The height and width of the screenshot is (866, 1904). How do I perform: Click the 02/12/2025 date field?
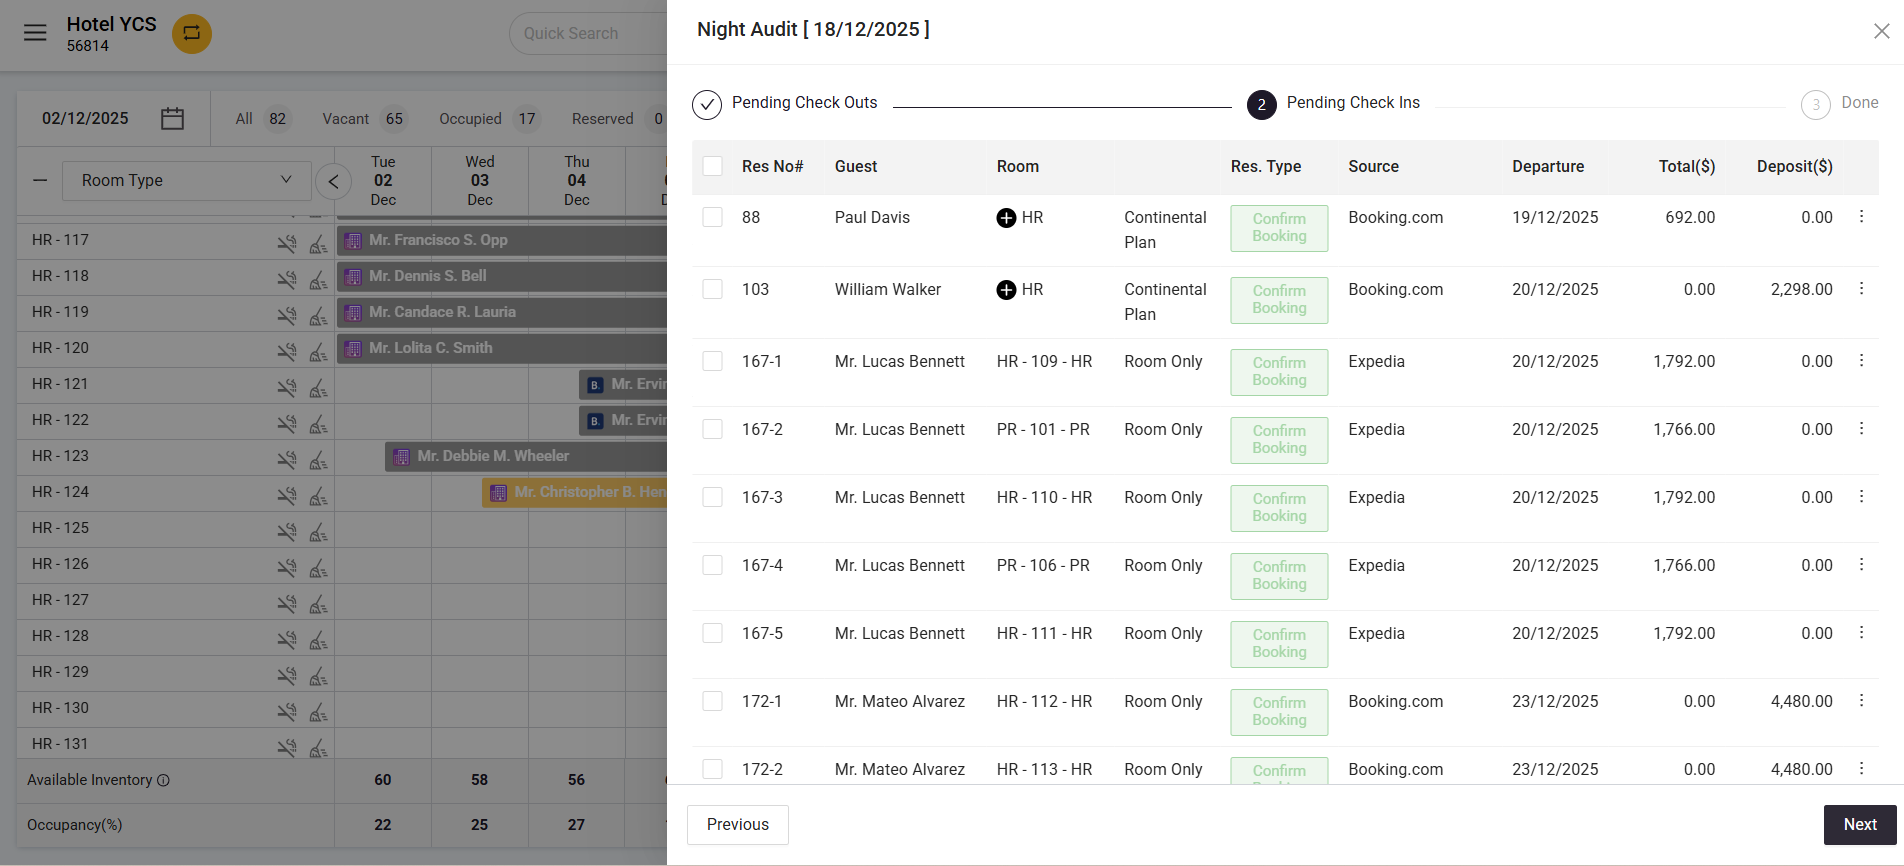point(85,118)
